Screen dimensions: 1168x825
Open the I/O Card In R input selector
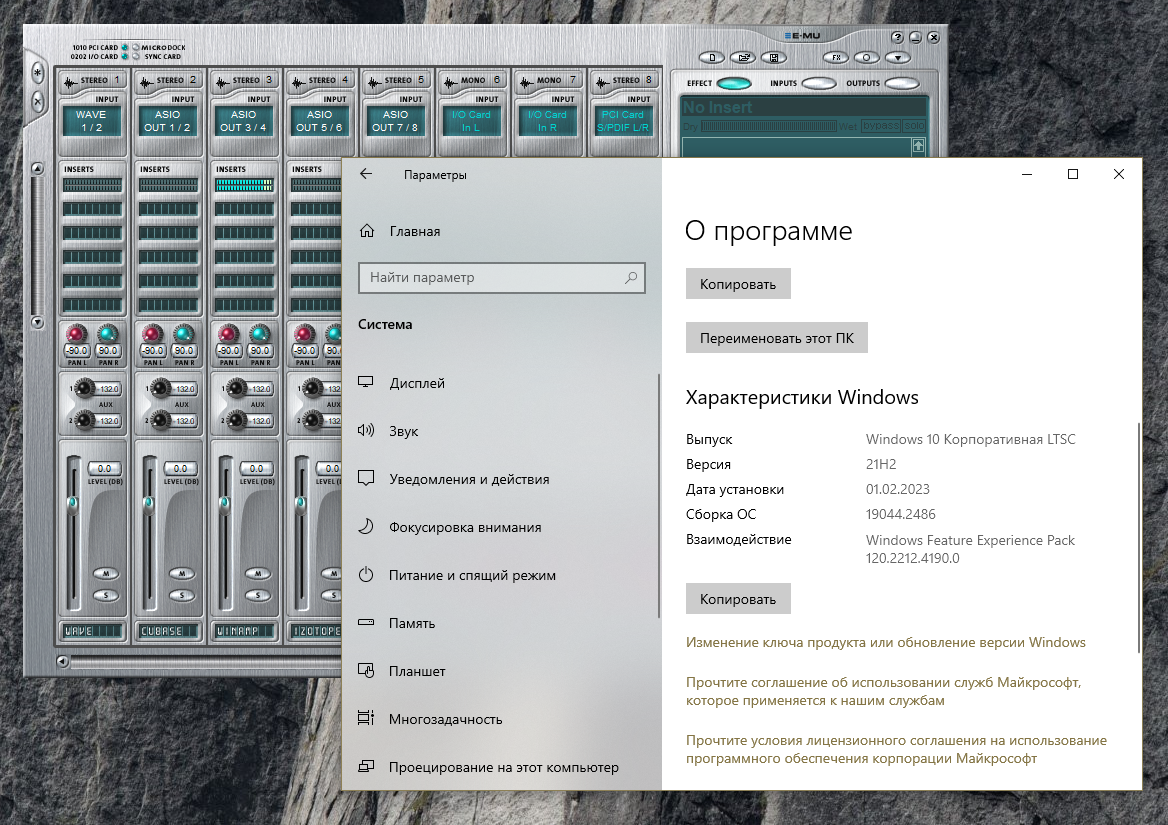[548, 121]
